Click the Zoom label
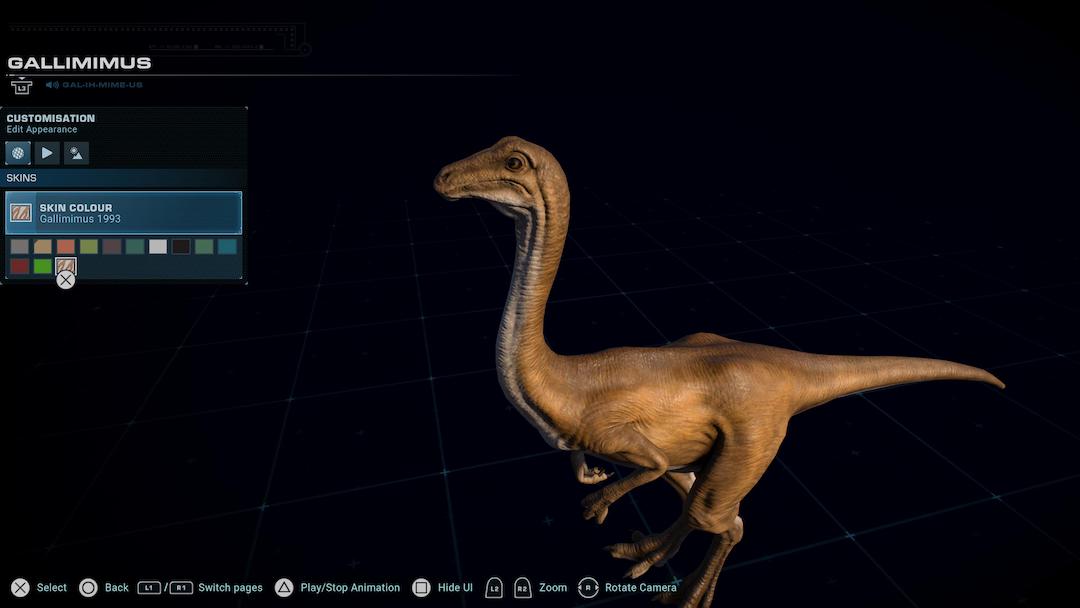 pyautogui.click(x=553, y=587)
